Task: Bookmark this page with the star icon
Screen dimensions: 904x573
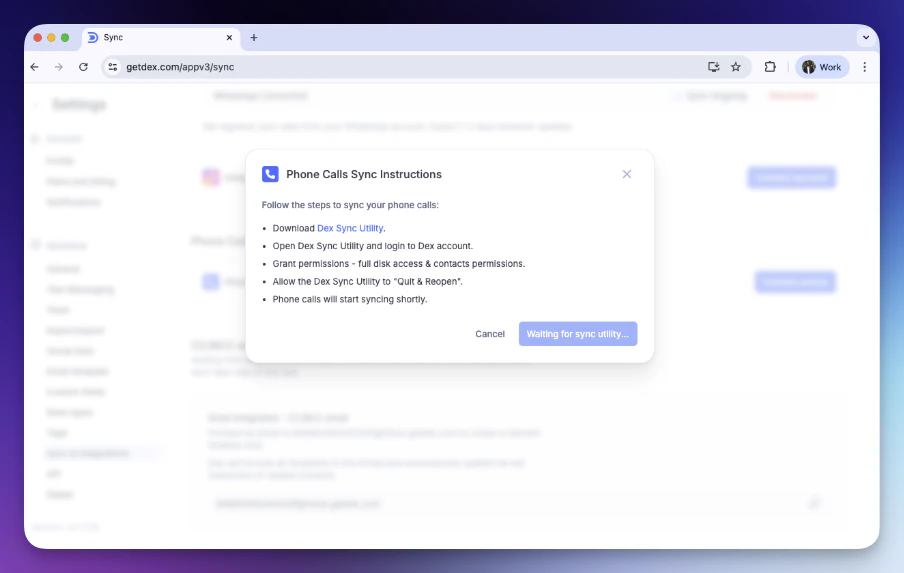Action: click(736, 67)
